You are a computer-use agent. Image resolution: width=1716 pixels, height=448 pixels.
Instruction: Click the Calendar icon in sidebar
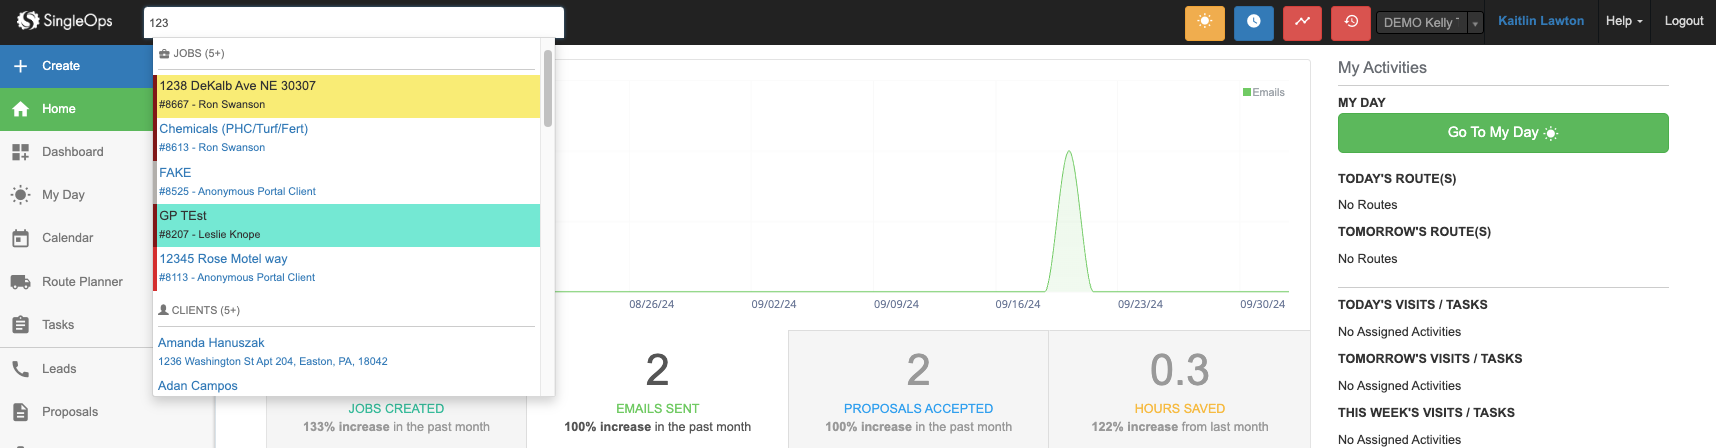(20, 238)
